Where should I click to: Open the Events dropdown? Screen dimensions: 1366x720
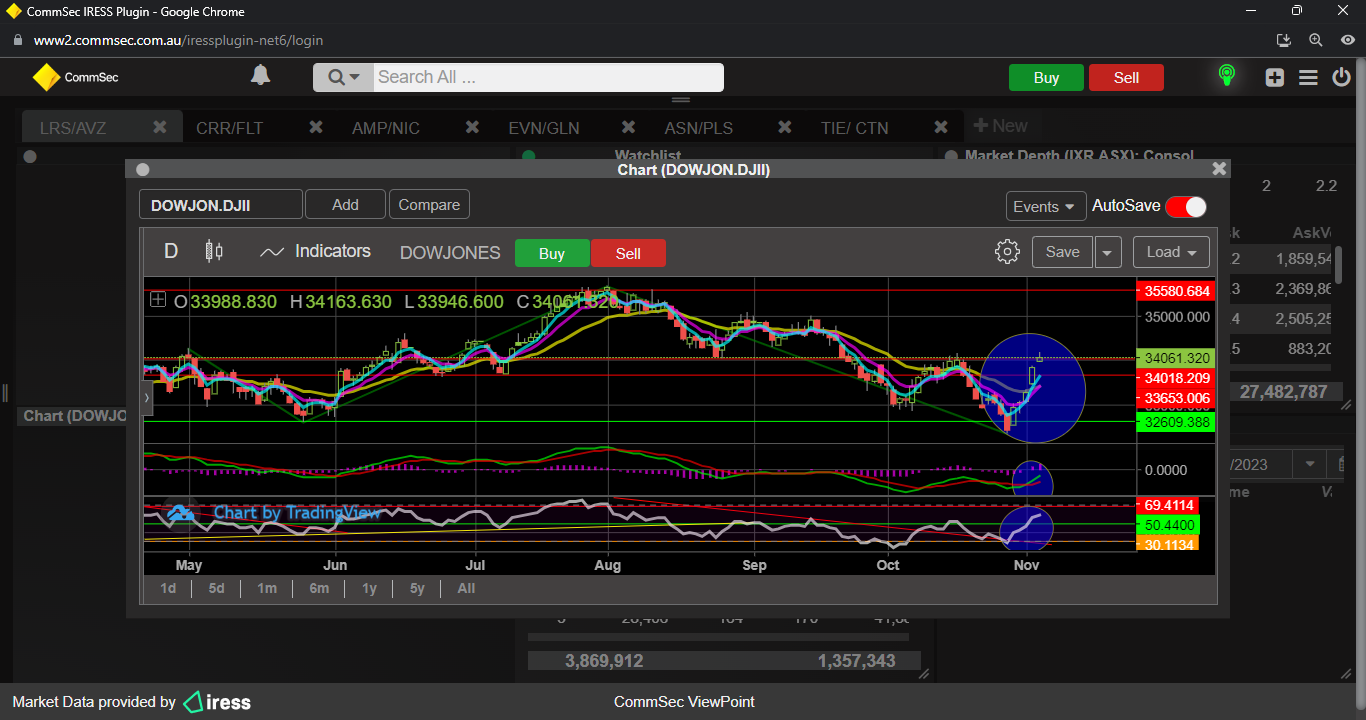[1046, 206]
